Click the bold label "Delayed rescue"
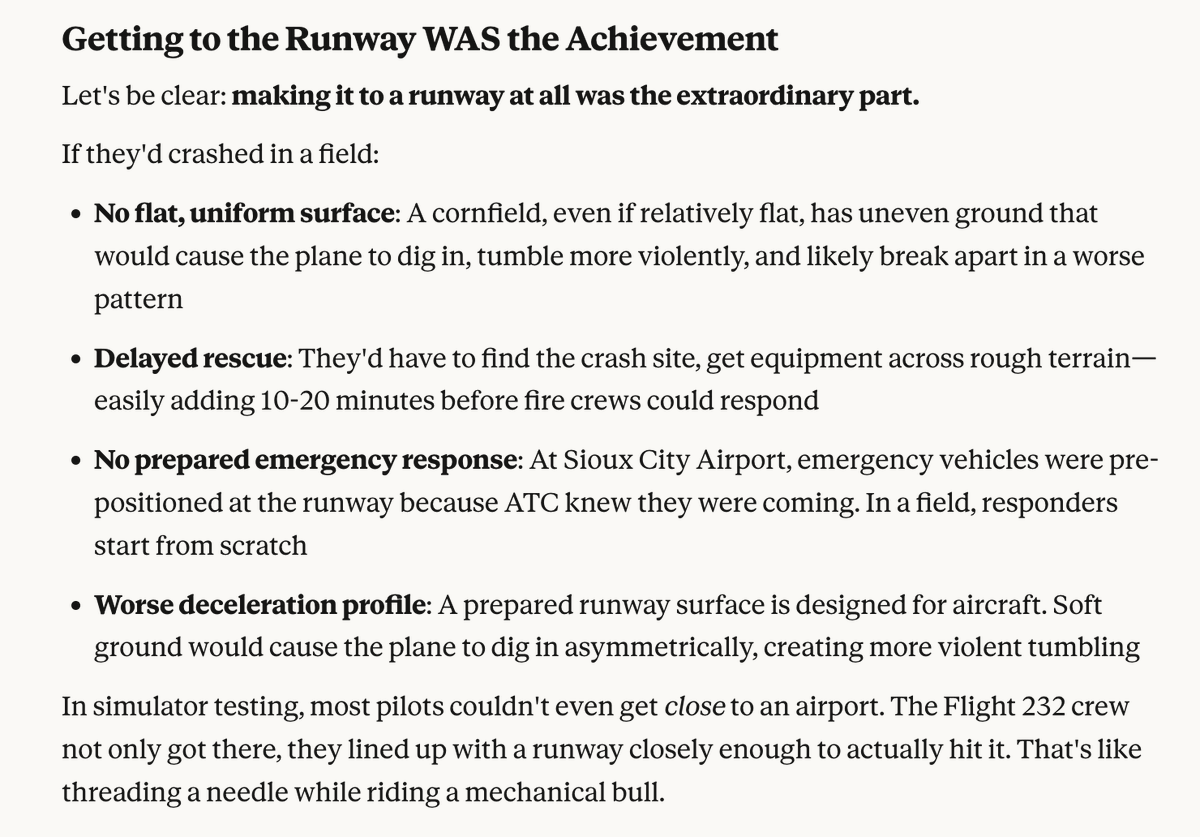 [x=190, y=358]
